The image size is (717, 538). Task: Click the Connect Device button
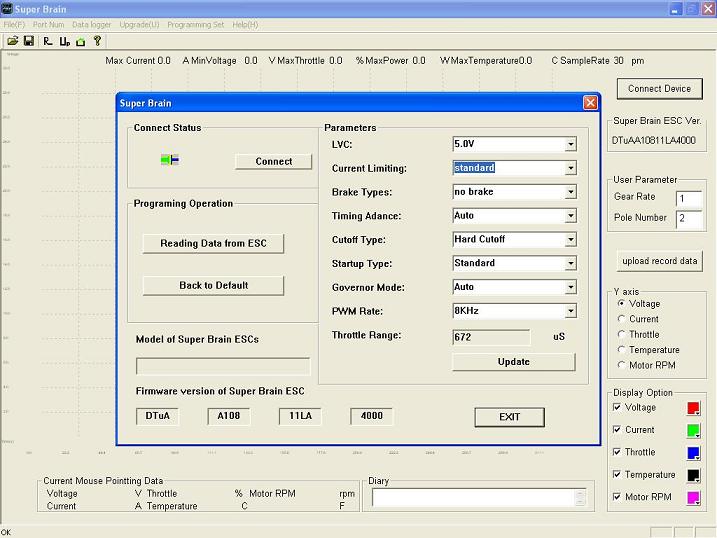click(659, 89)
